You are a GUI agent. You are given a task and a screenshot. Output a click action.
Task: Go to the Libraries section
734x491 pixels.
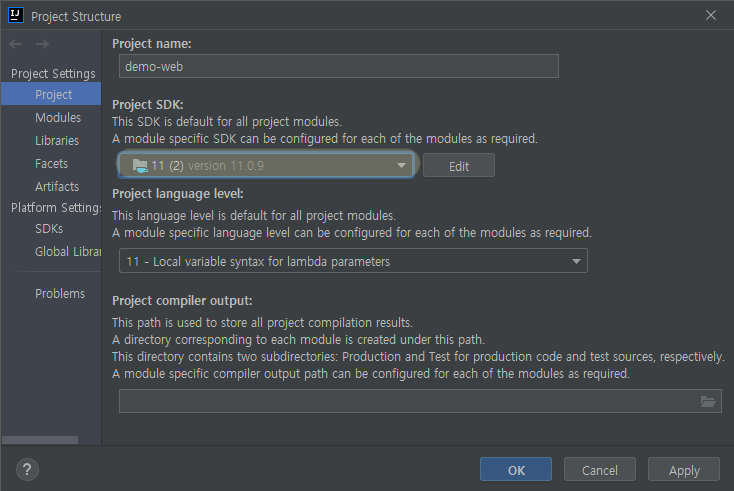57,141
